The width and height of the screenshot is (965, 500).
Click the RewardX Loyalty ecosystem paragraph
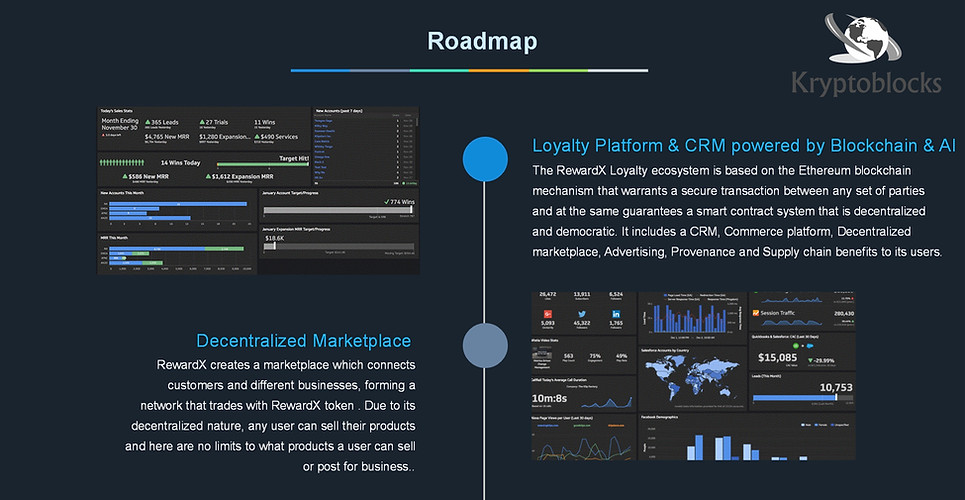coord(737,211)
